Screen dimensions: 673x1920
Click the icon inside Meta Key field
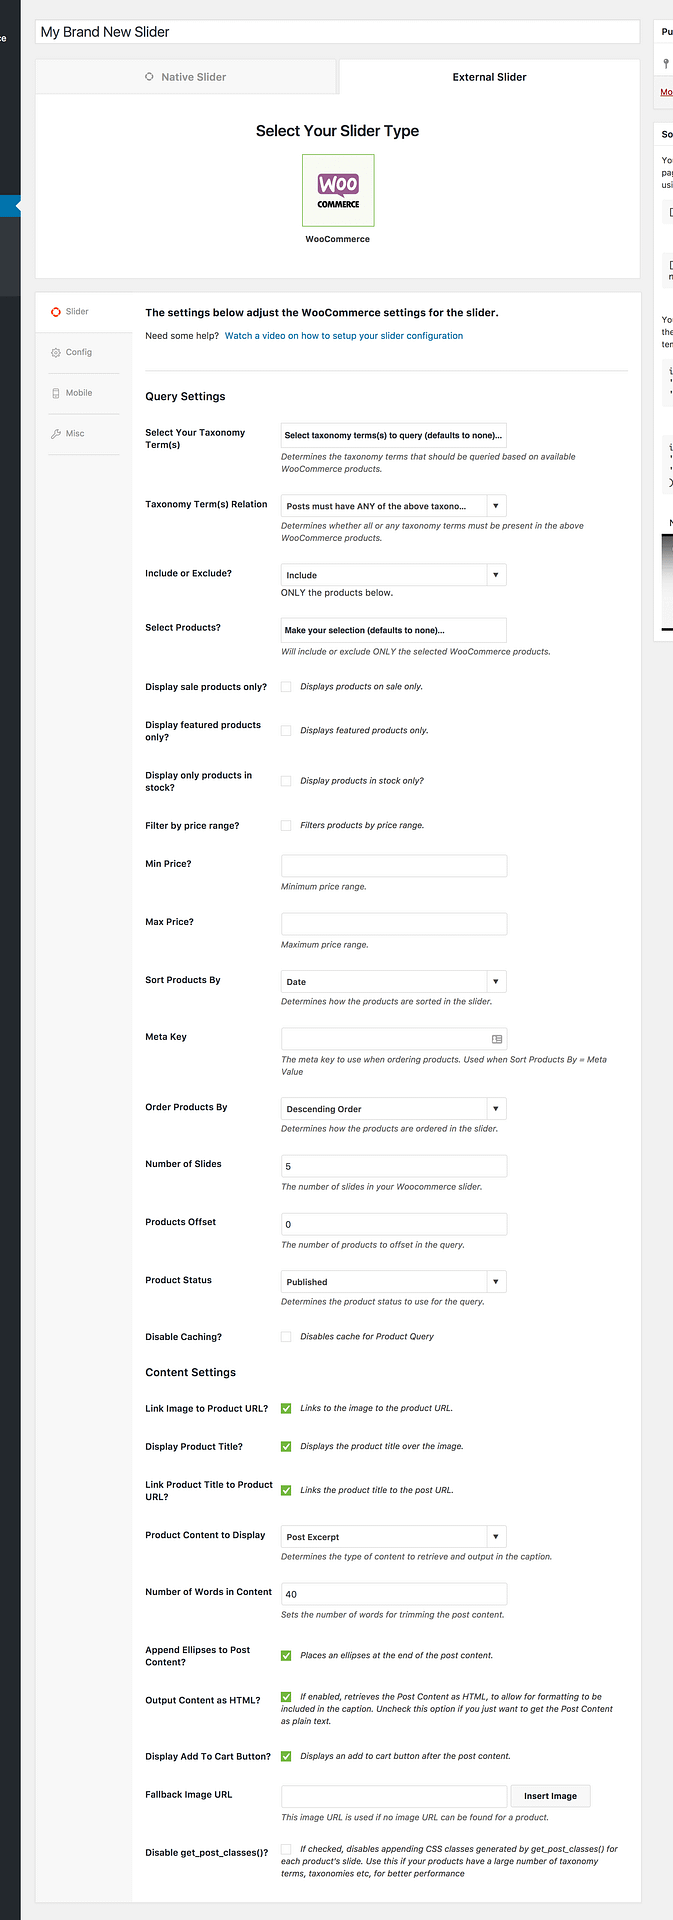[497, 1040]
